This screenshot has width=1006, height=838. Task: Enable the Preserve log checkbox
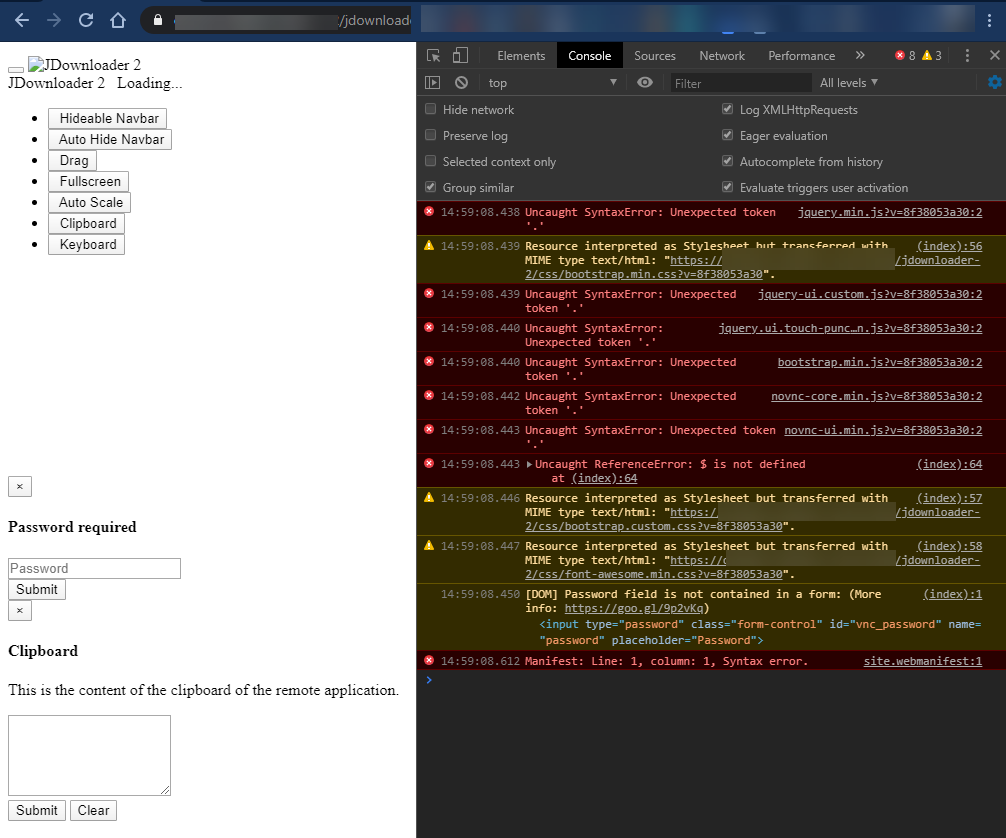click(429, 135)
